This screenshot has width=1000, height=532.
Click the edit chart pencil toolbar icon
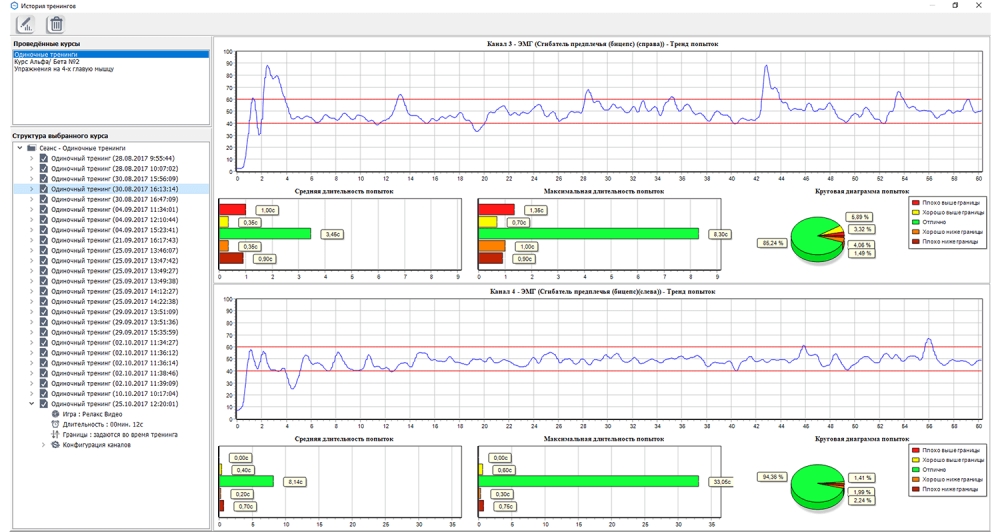[24, 24]
